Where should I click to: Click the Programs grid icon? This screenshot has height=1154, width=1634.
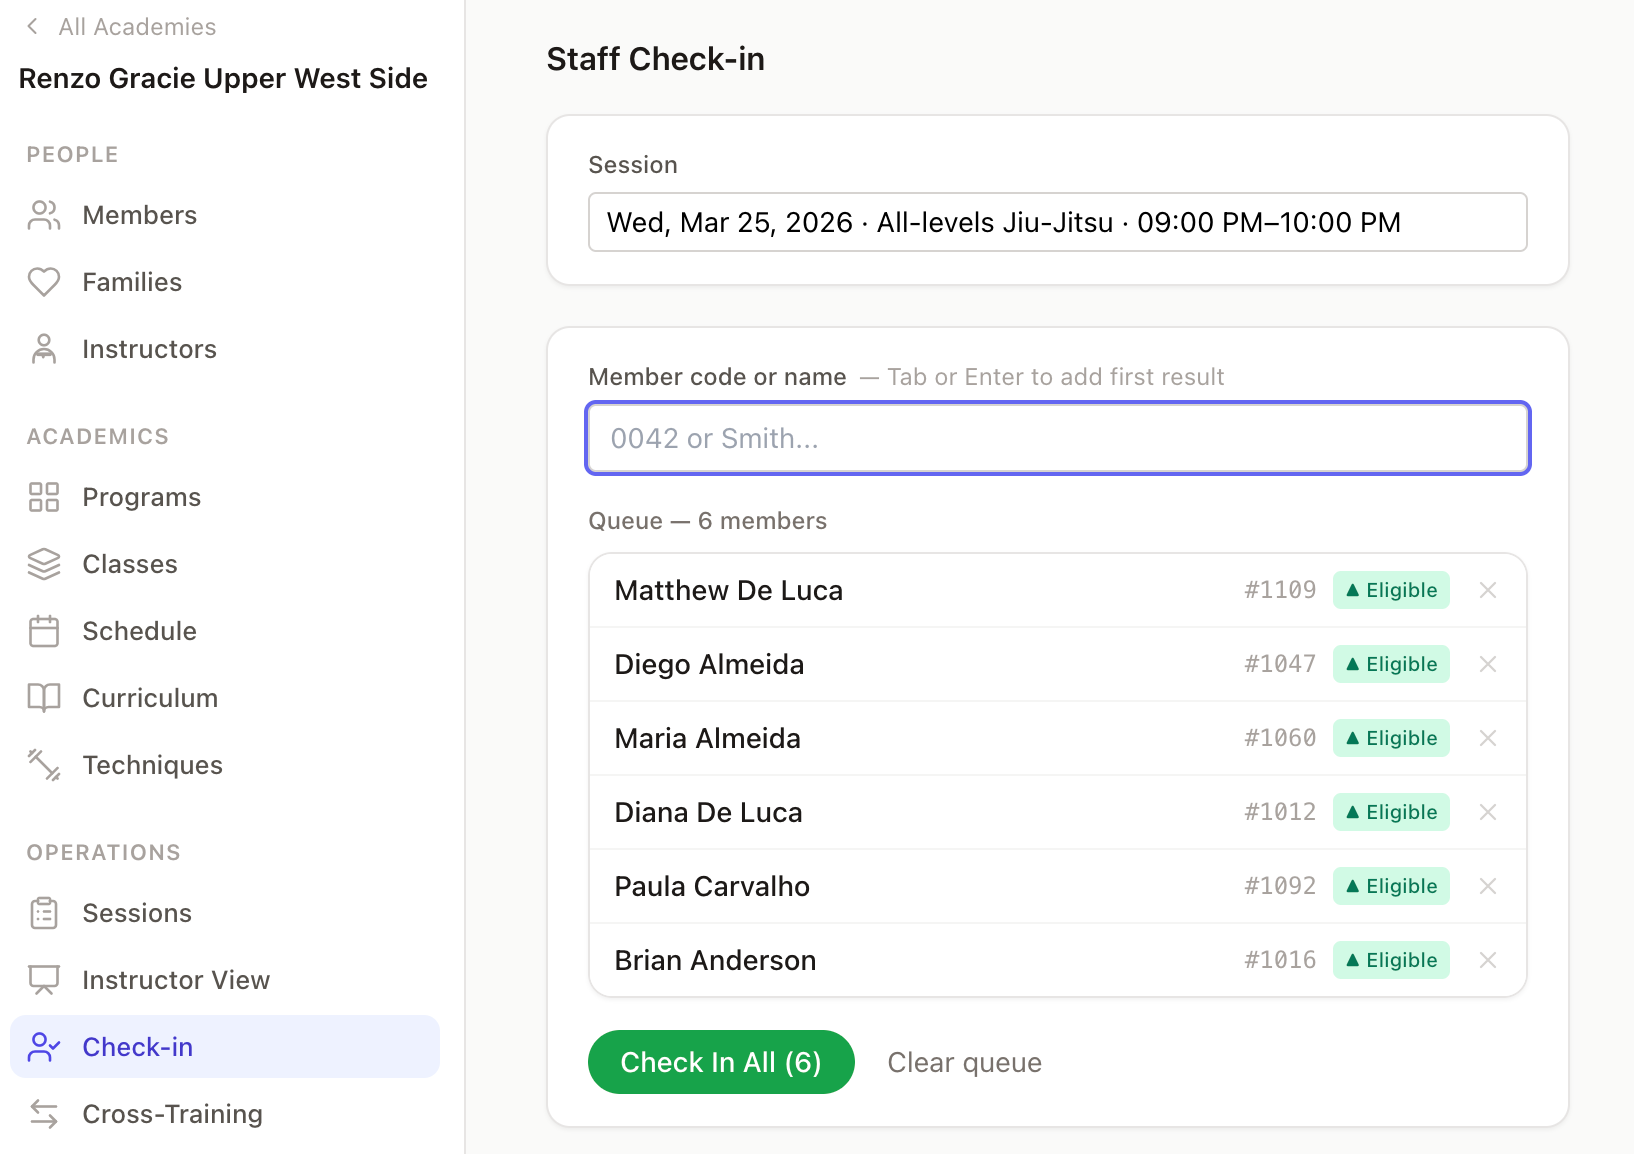[x=43, y=497]
